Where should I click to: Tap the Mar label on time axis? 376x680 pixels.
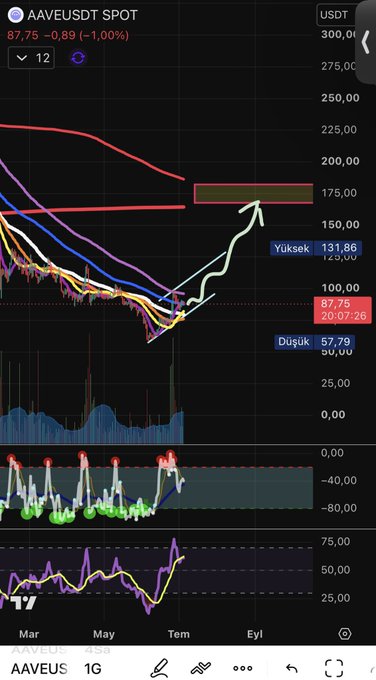[29, 634]
